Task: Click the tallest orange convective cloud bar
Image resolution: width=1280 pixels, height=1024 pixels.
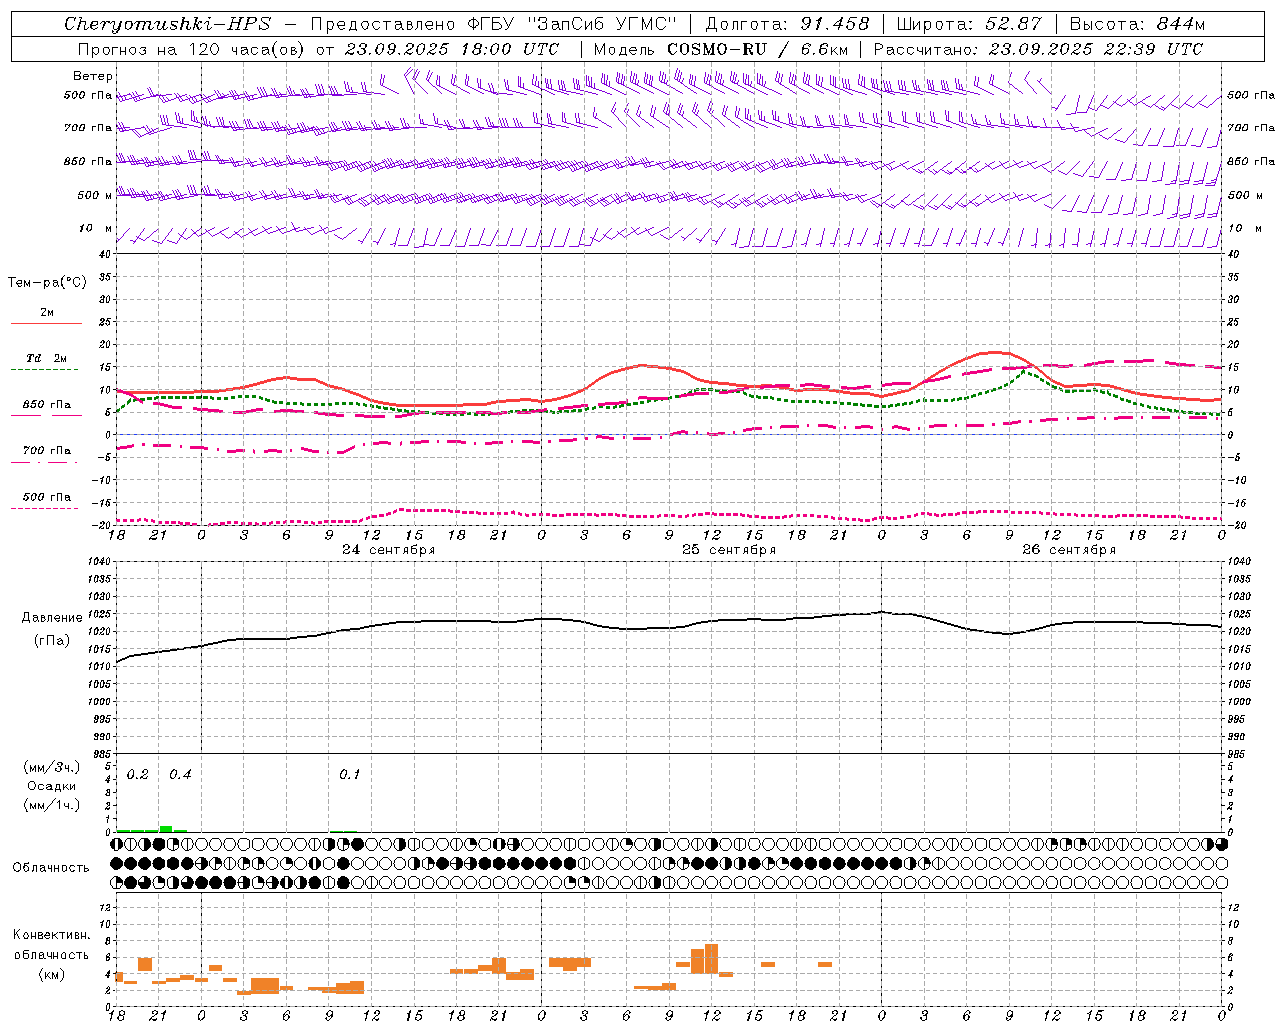Action: [x=711, y=959]
